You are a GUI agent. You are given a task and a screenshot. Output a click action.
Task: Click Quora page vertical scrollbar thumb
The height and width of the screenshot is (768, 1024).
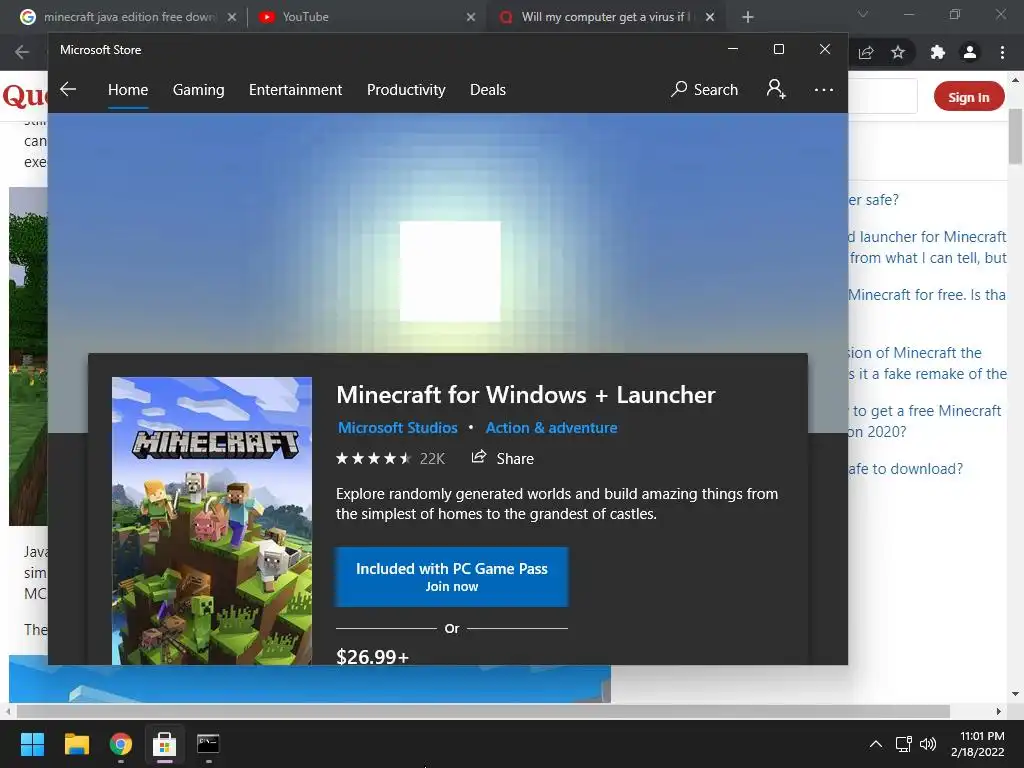click(1015, 136)
